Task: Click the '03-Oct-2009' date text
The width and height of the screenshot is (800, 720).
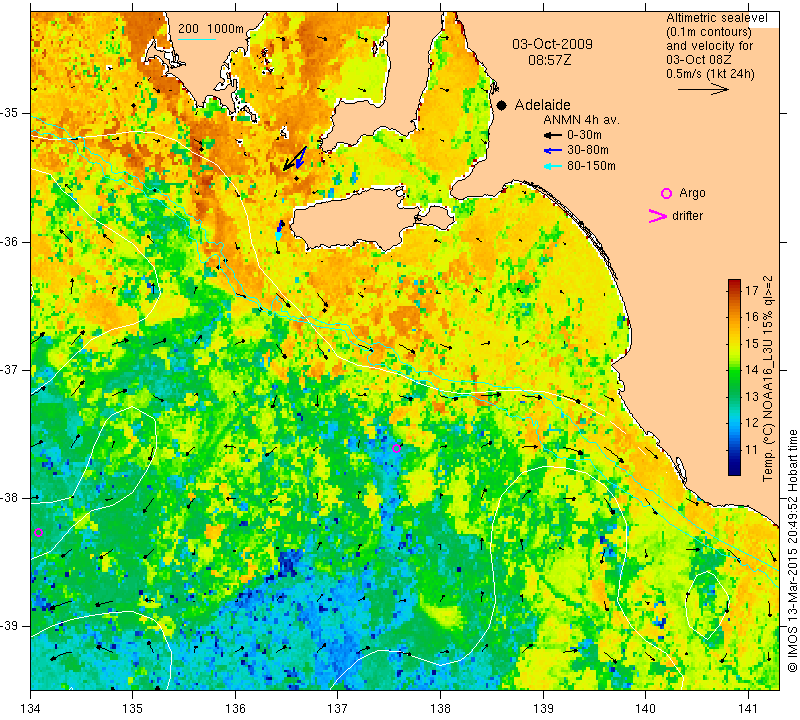Action: pos(553,44)
